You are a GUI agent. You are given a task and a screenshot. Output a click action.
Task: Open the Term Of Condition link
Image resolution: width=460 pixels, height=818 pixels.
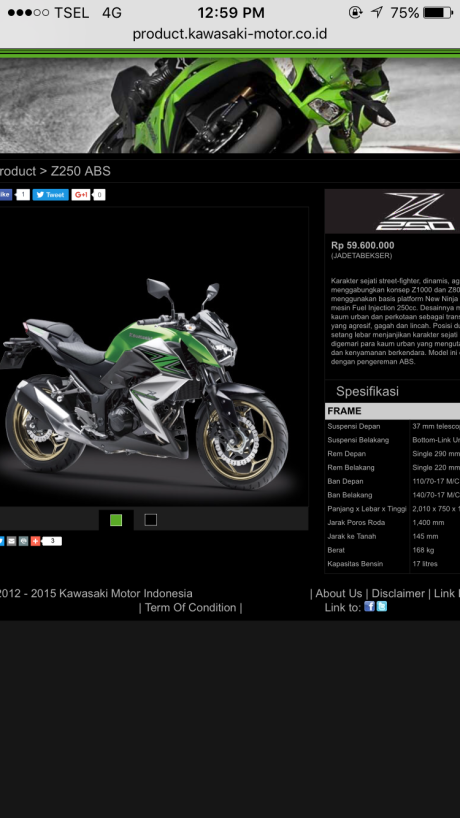coord(190,607)
